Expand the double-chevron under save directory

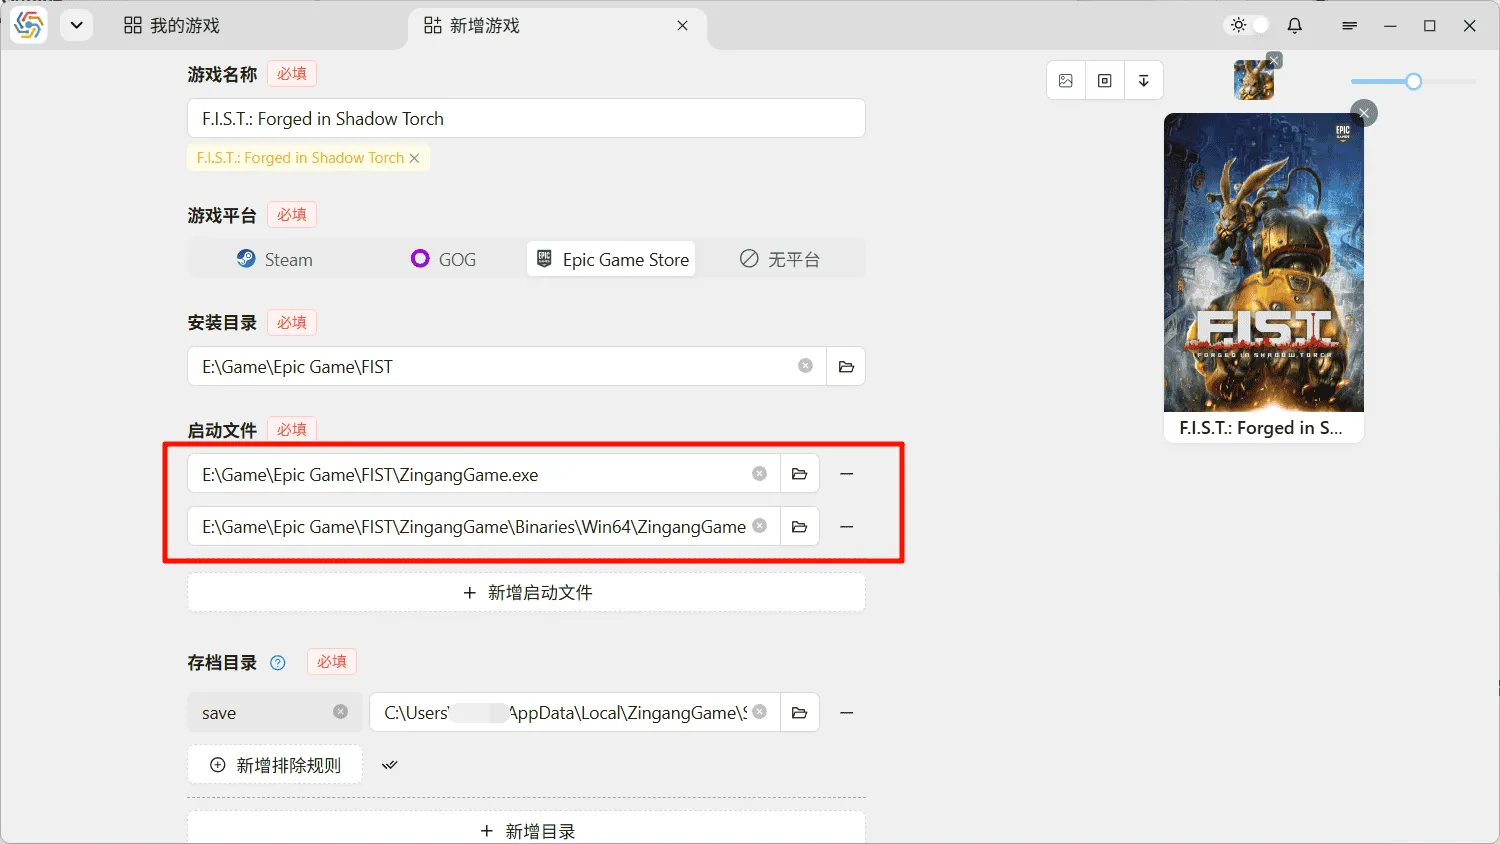[x=390, y=765]
